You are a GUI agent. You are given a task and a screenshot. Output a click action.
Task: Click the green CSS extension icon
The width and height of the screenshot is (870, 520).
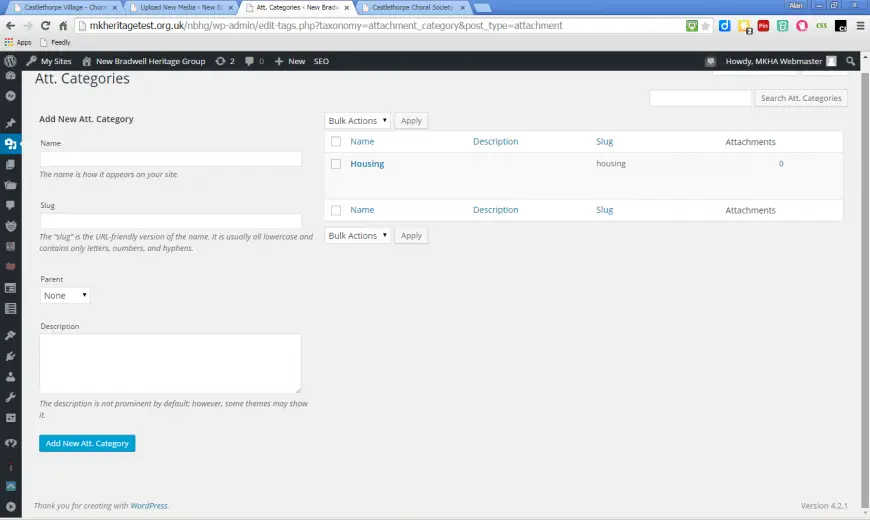pos(821,26)
